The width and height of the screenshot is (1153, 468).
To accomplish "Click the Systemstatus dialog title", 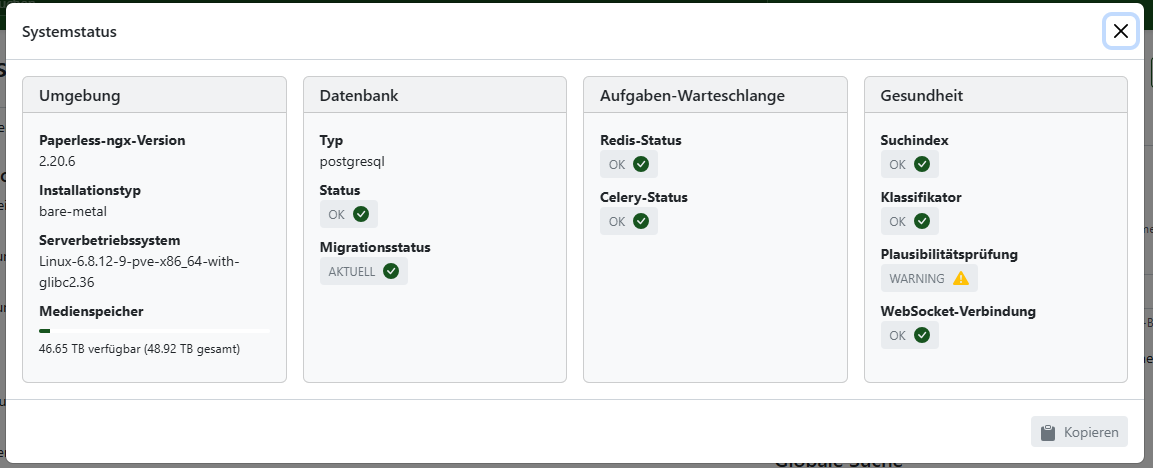I will pyautogui.click(x=70, y=32).
